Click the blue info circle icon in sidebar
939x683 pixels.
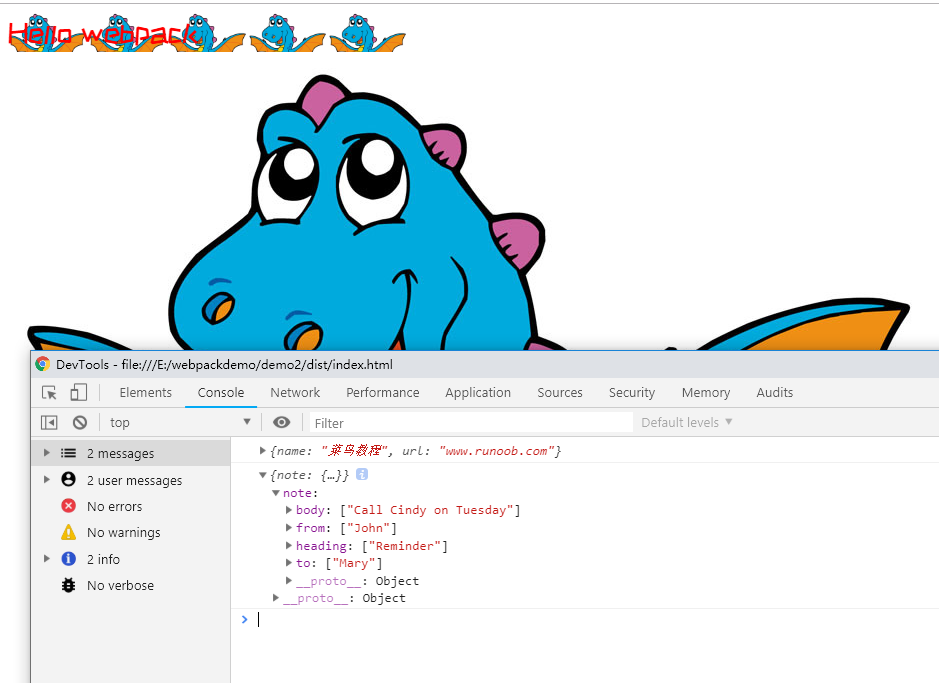[69, 558]
